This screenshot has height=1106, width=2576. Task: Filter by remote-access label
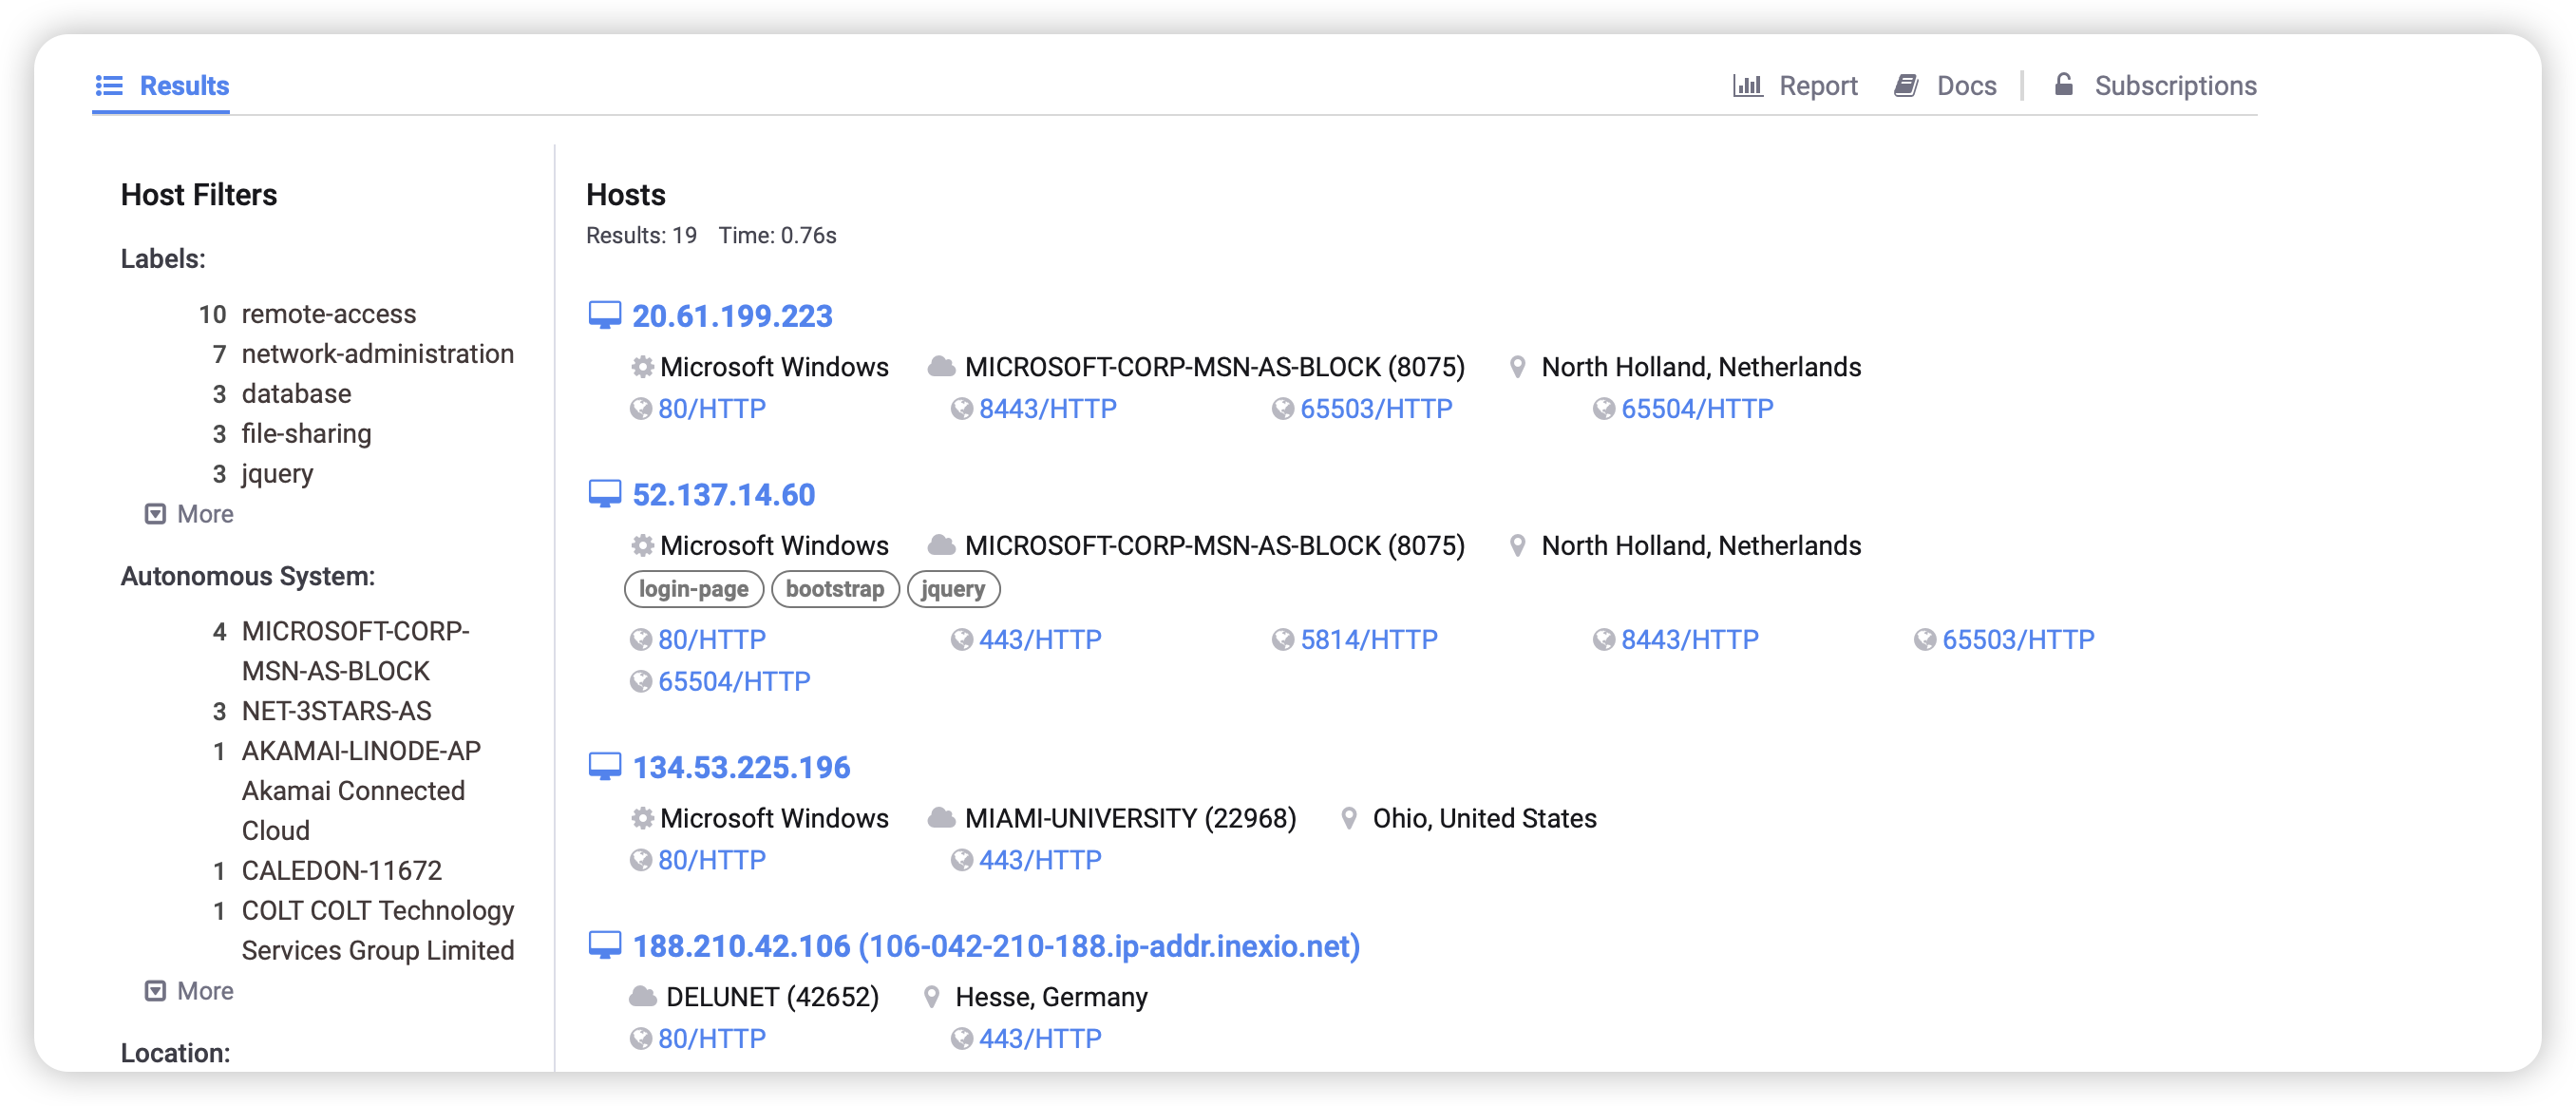(328, 314)
